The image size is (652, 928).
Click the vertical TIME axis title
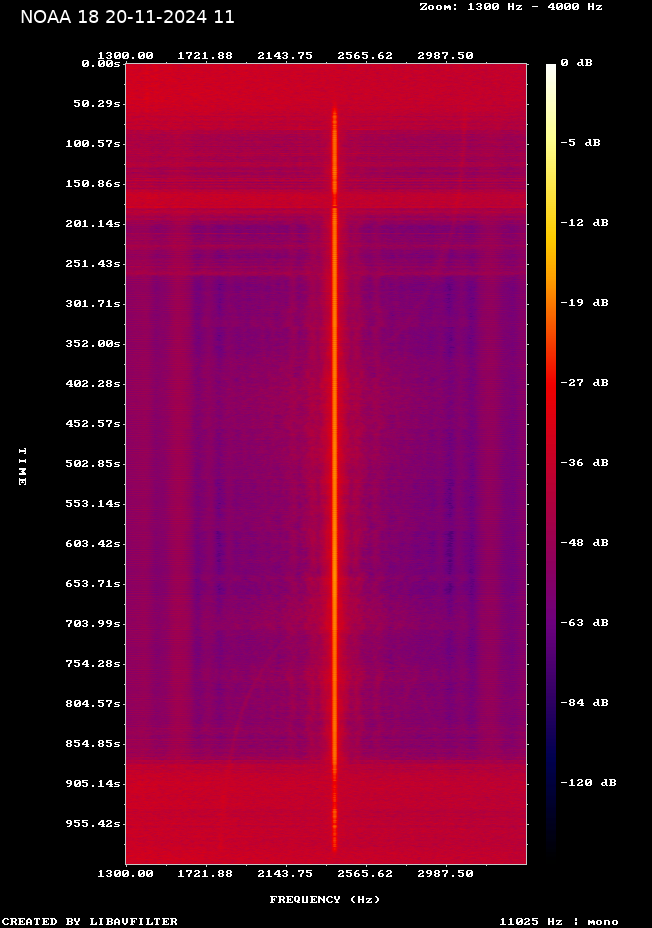(x=22, y=465)
